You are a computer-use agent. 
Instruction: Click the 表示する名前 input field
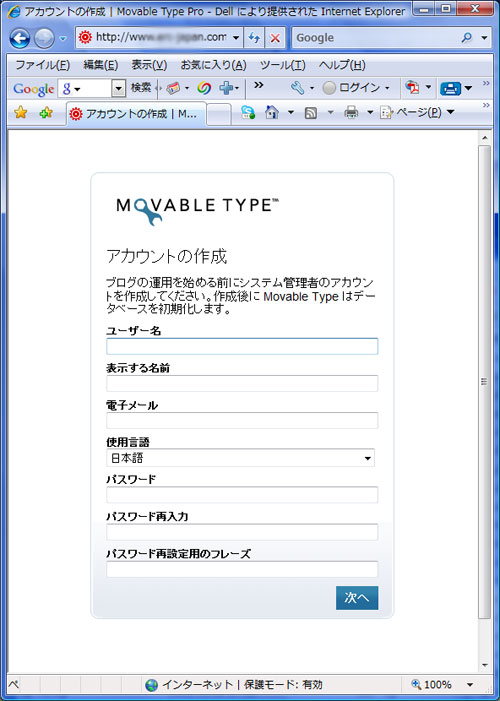click(x=242, y=384)
